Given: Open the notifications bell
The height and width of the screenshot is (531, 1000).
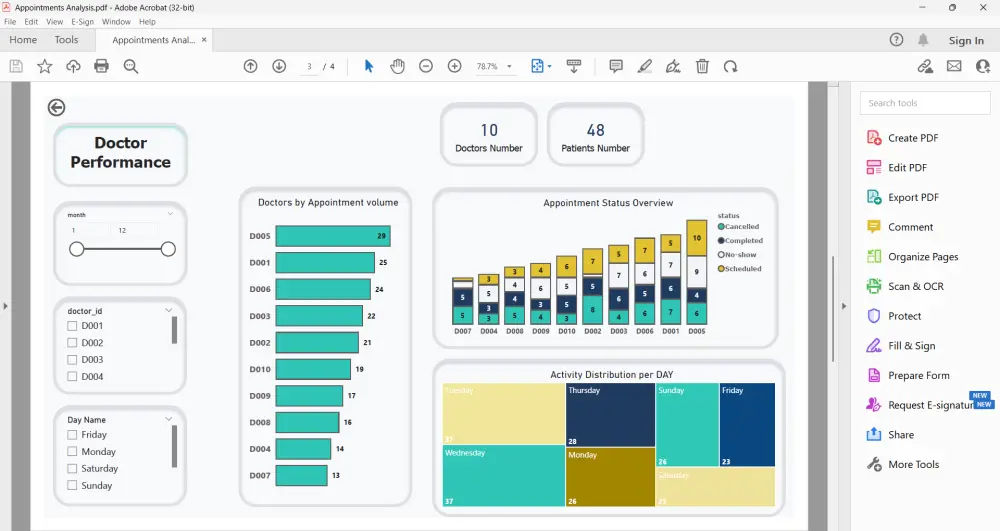Looking at the screenshot, I should [x=923, y=40].
